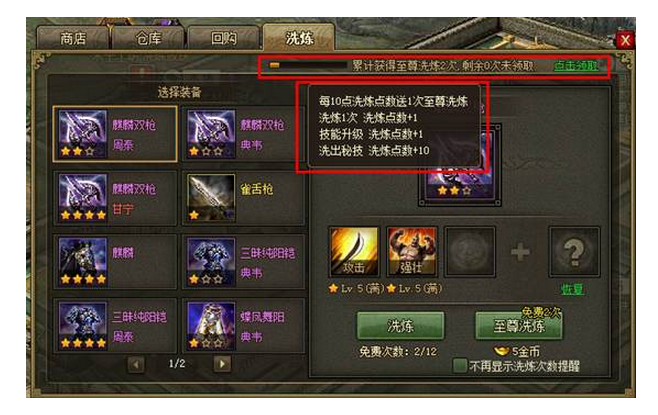658x415 pixels.
Task: Go to next equipment page arrow
Action: (x=222, y=364)
